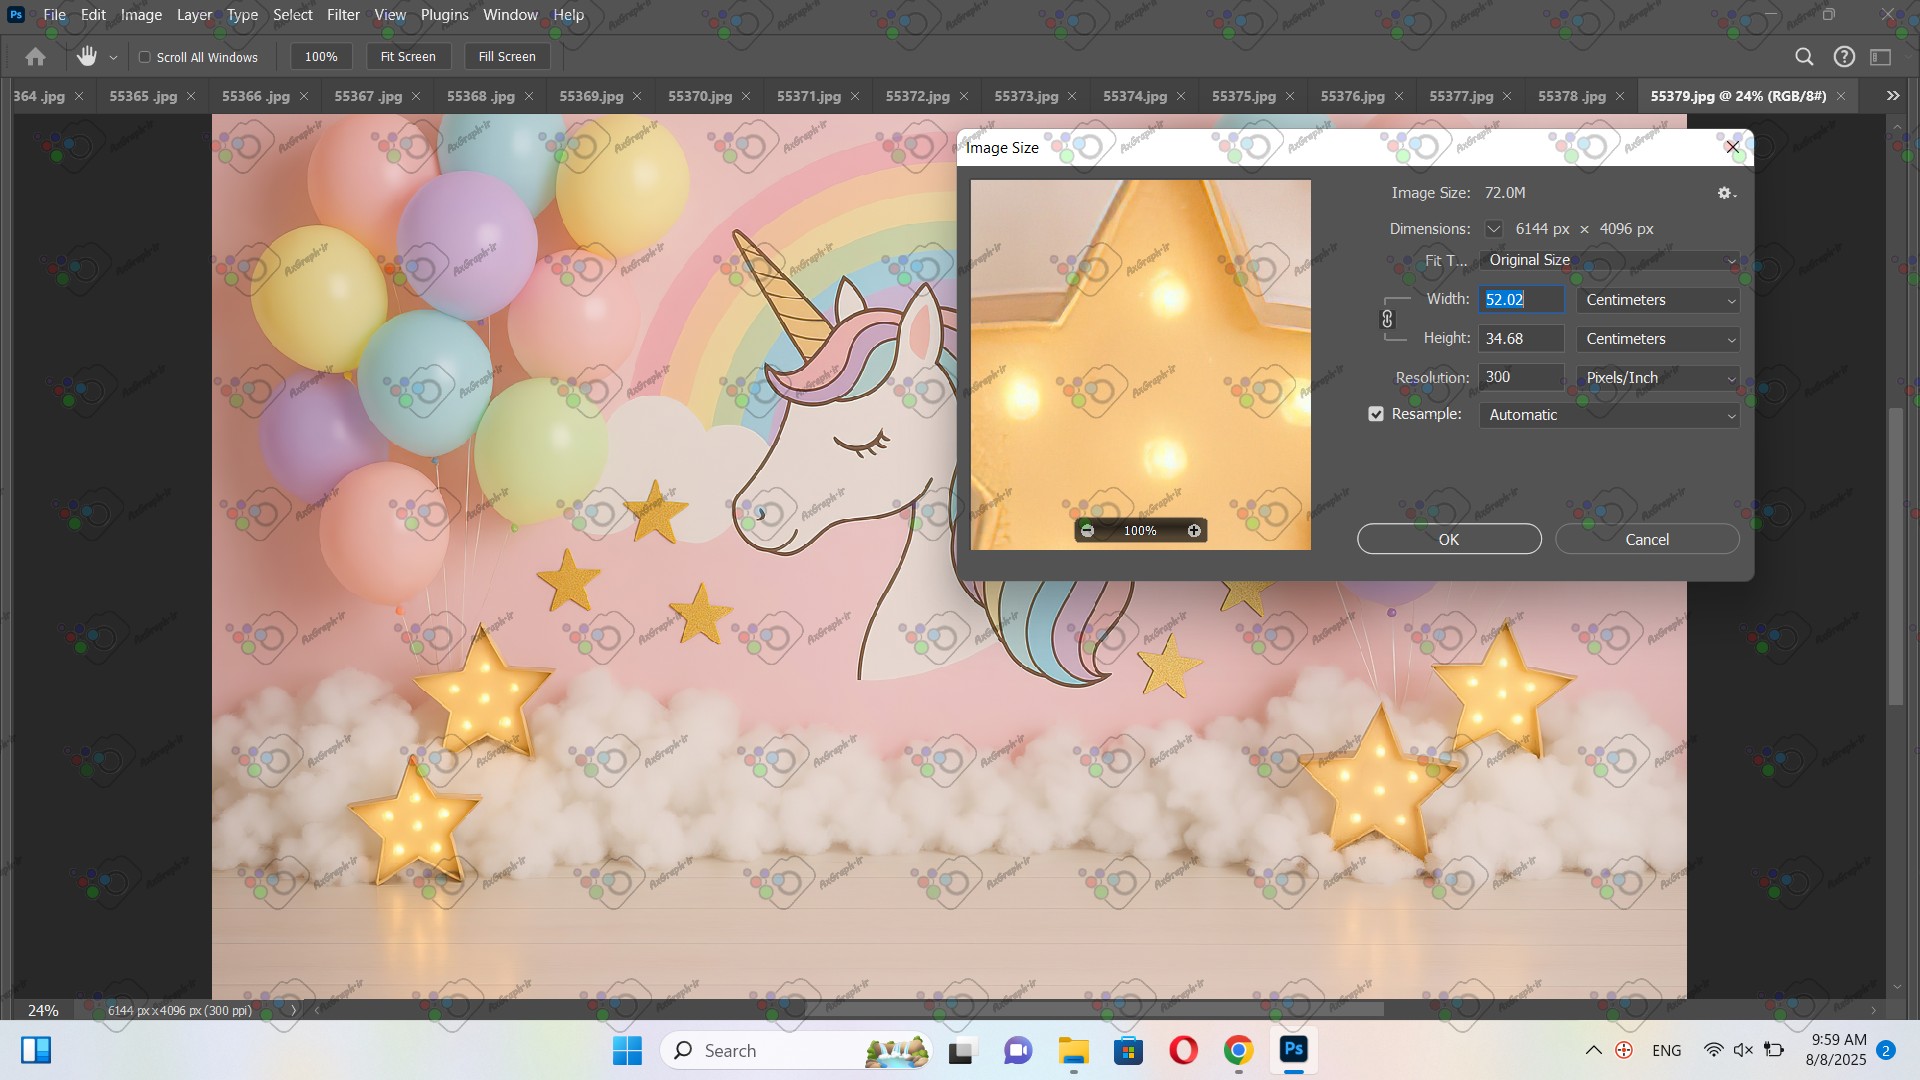Zoom in the preview with plus icon

pos(1194,531)
